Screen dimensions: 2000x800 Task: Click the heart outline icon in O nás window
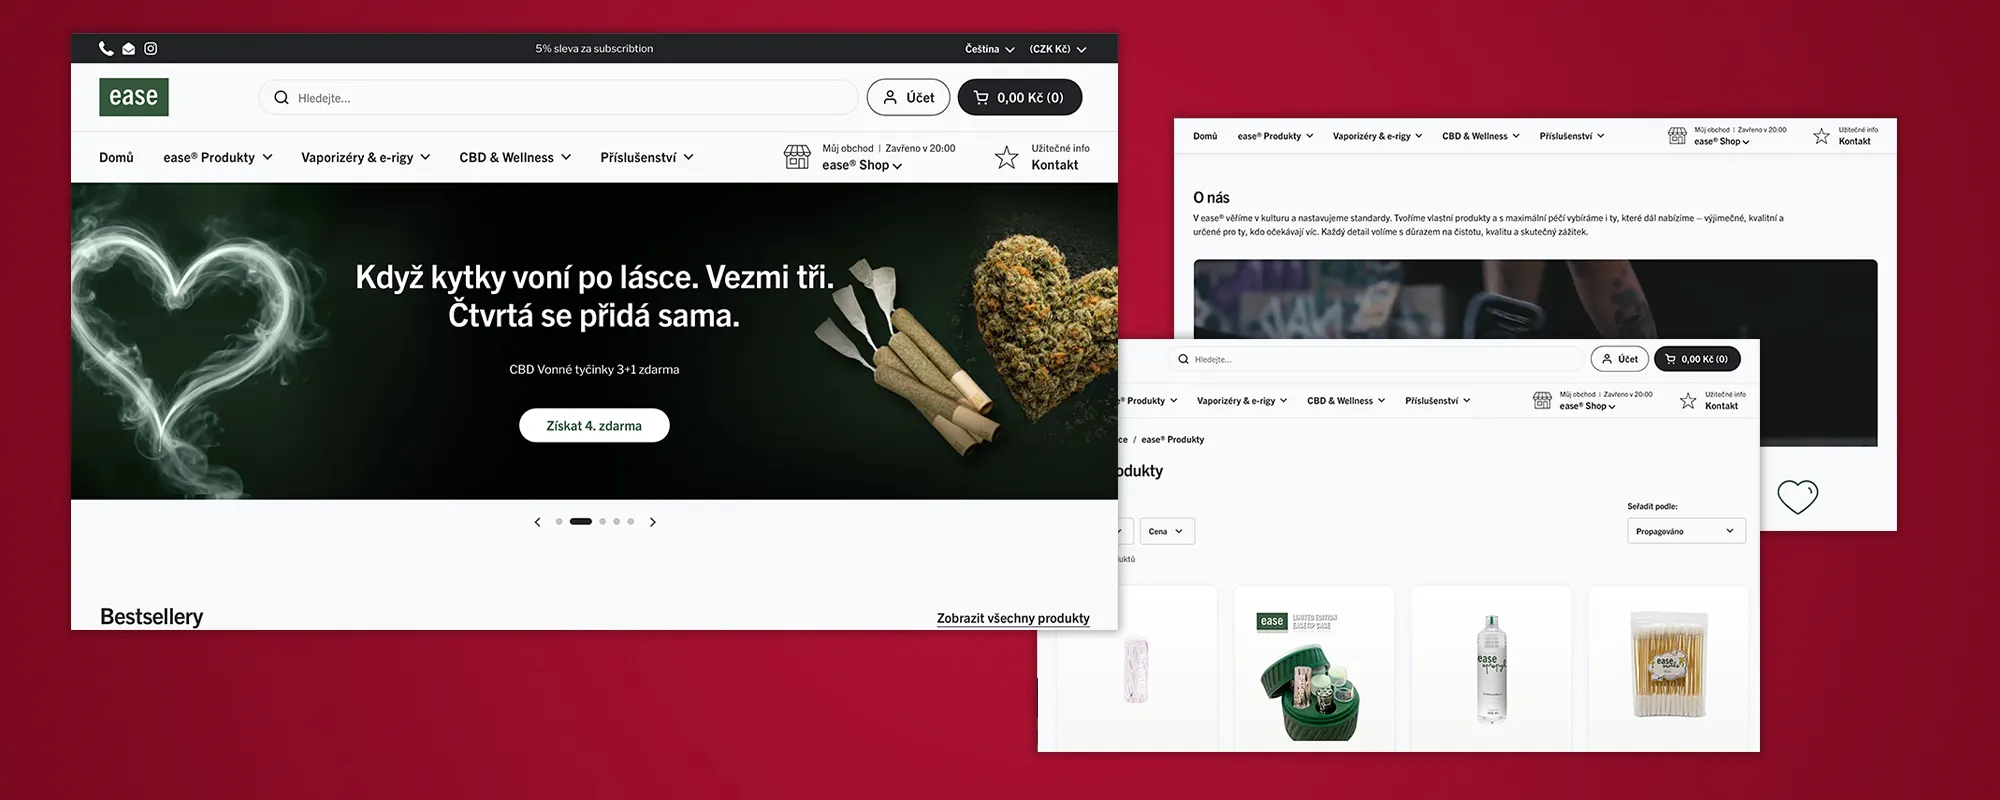point(1797,496)
